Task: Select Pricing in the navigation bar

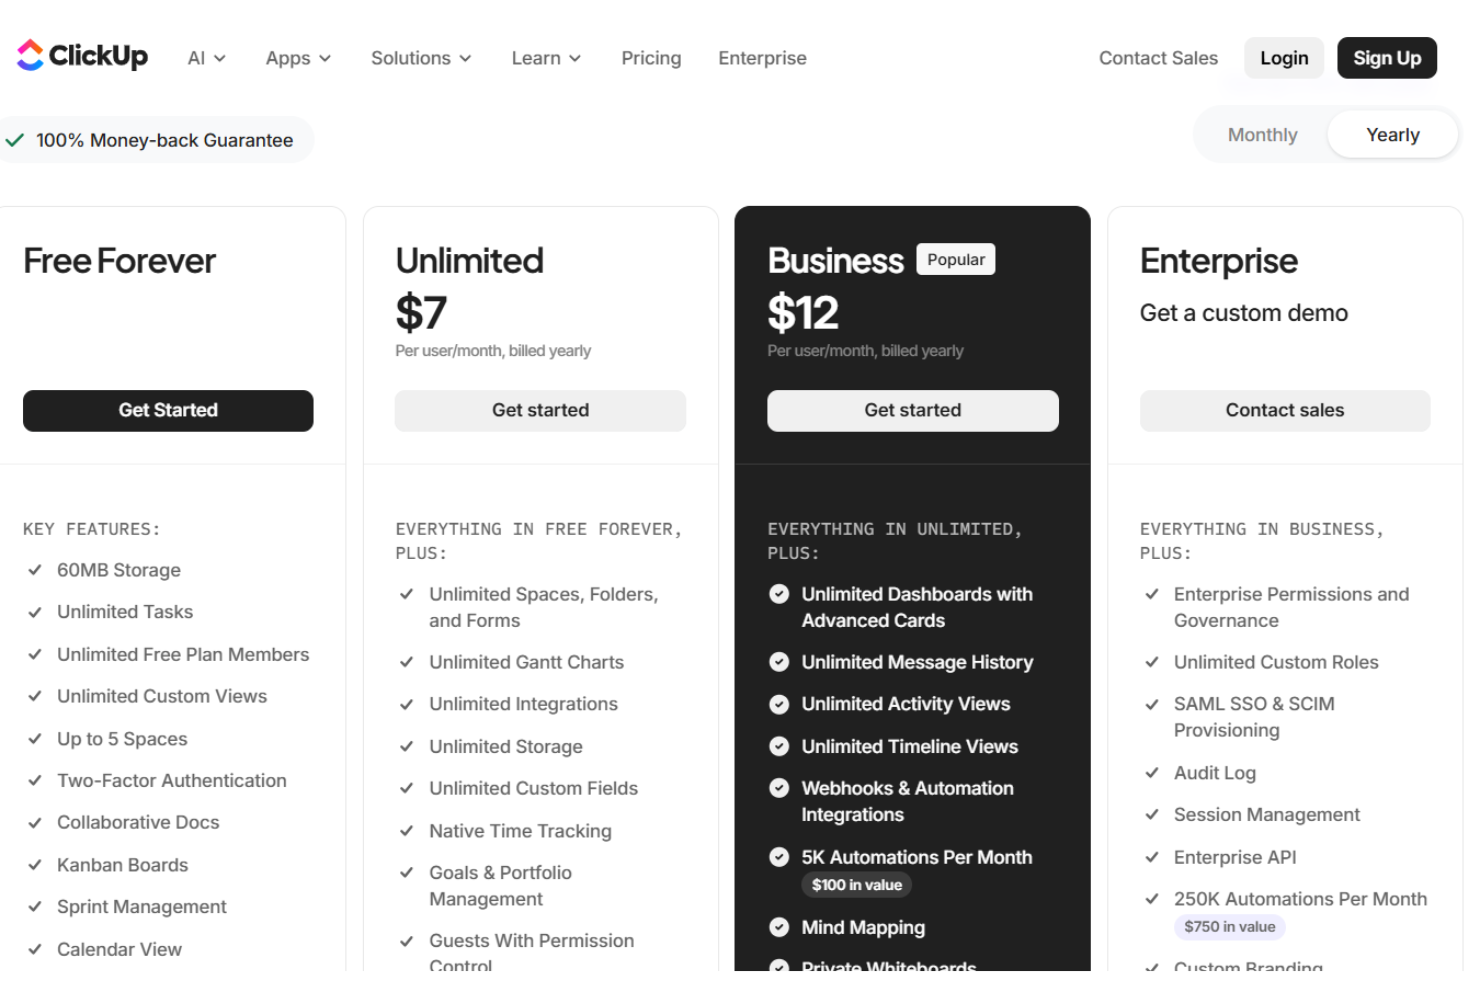Action: (651, 58)
